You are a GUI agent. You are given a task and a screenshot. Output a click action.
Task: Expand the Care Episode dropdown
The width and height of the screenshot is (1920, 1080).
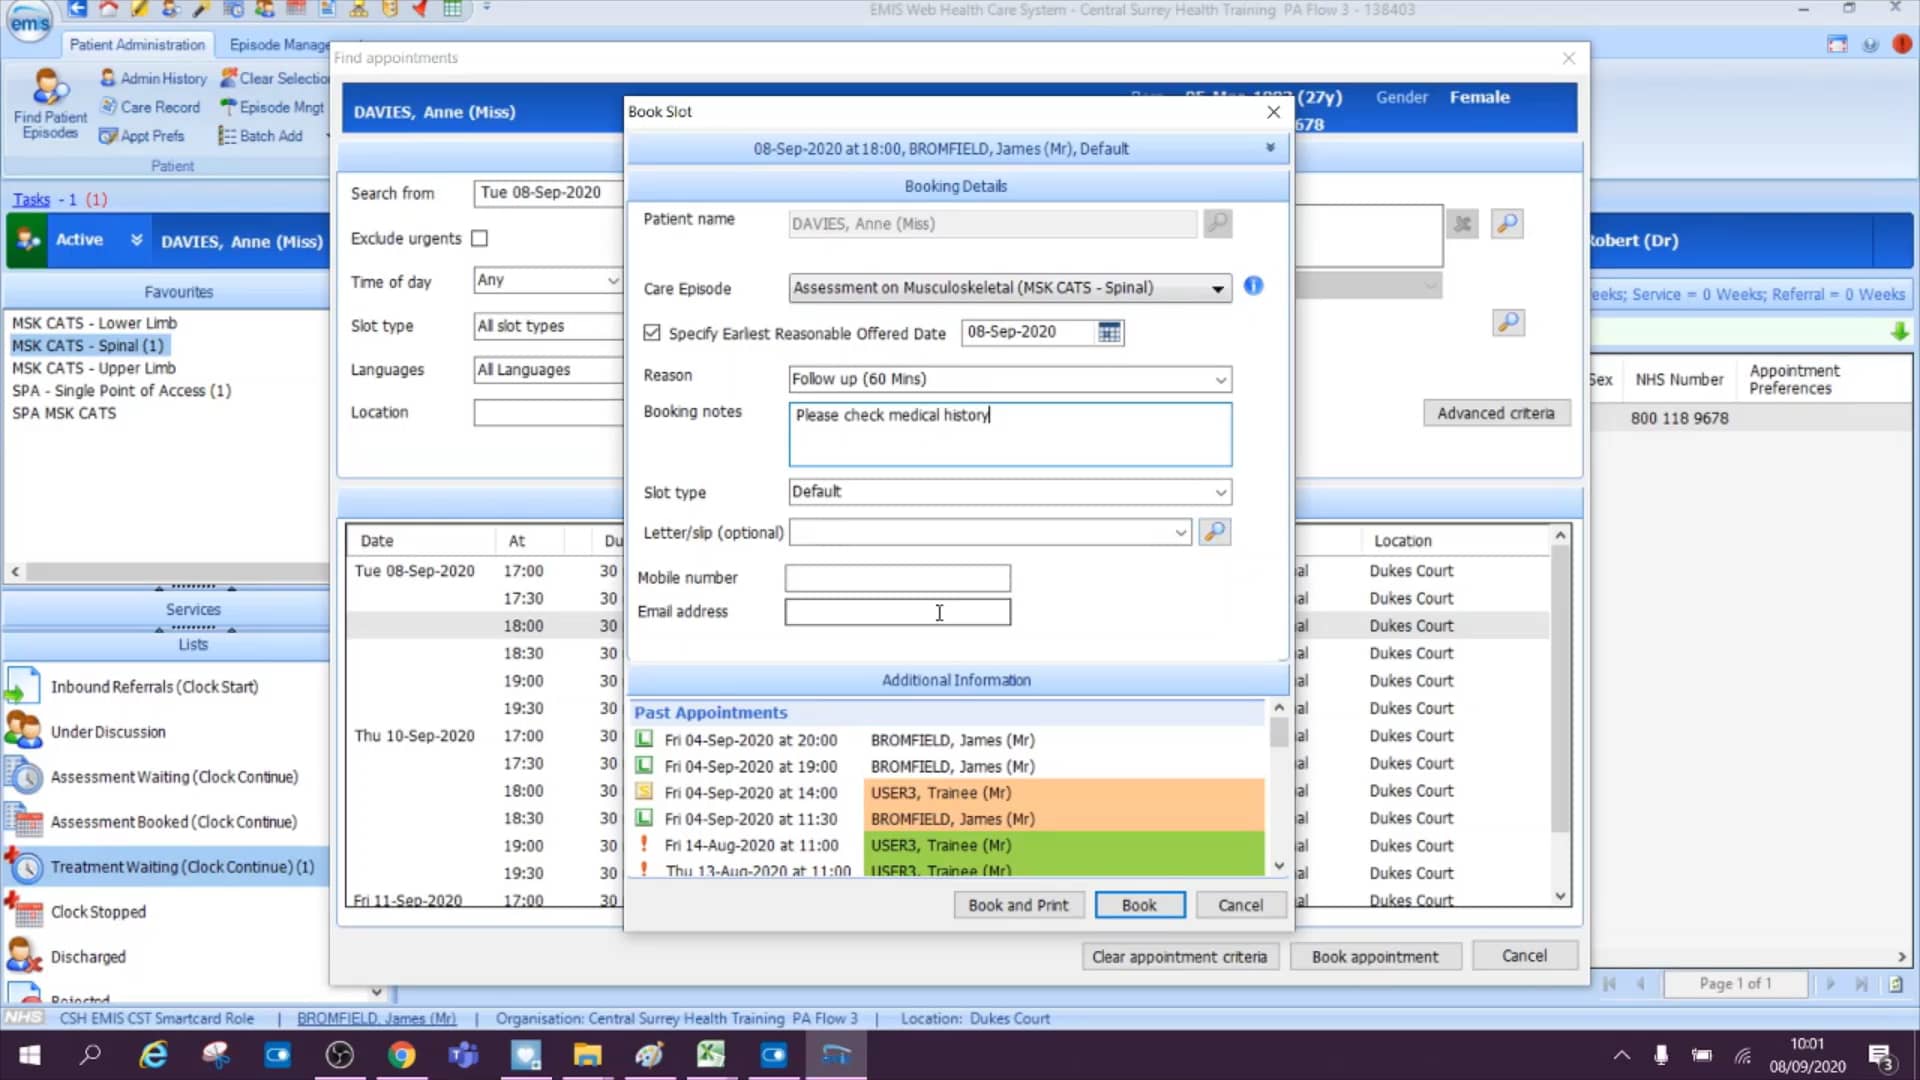[1219, 288]
